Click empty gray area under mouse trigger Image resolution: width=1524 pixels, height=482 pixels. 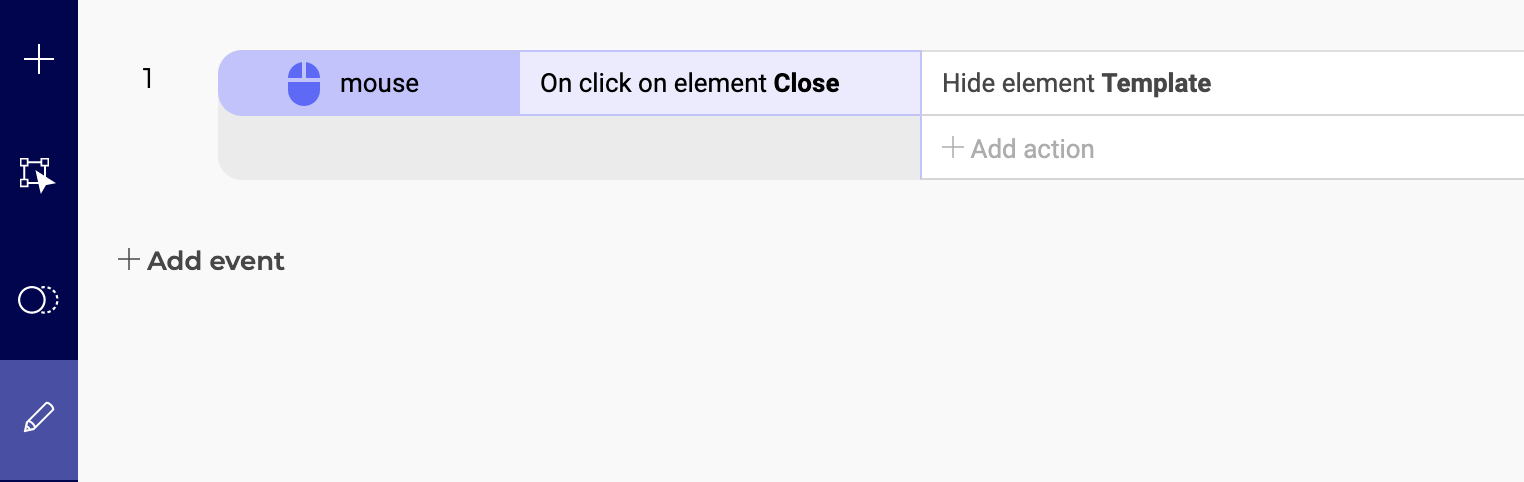click(569, 148)
